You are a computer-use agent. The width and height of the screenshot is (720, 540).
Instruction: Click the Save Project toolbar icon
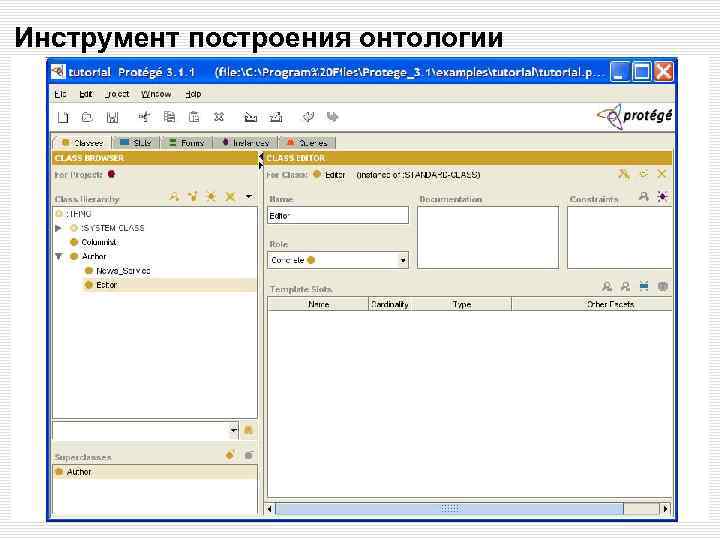pyautogui.click(x=112, y=118)
